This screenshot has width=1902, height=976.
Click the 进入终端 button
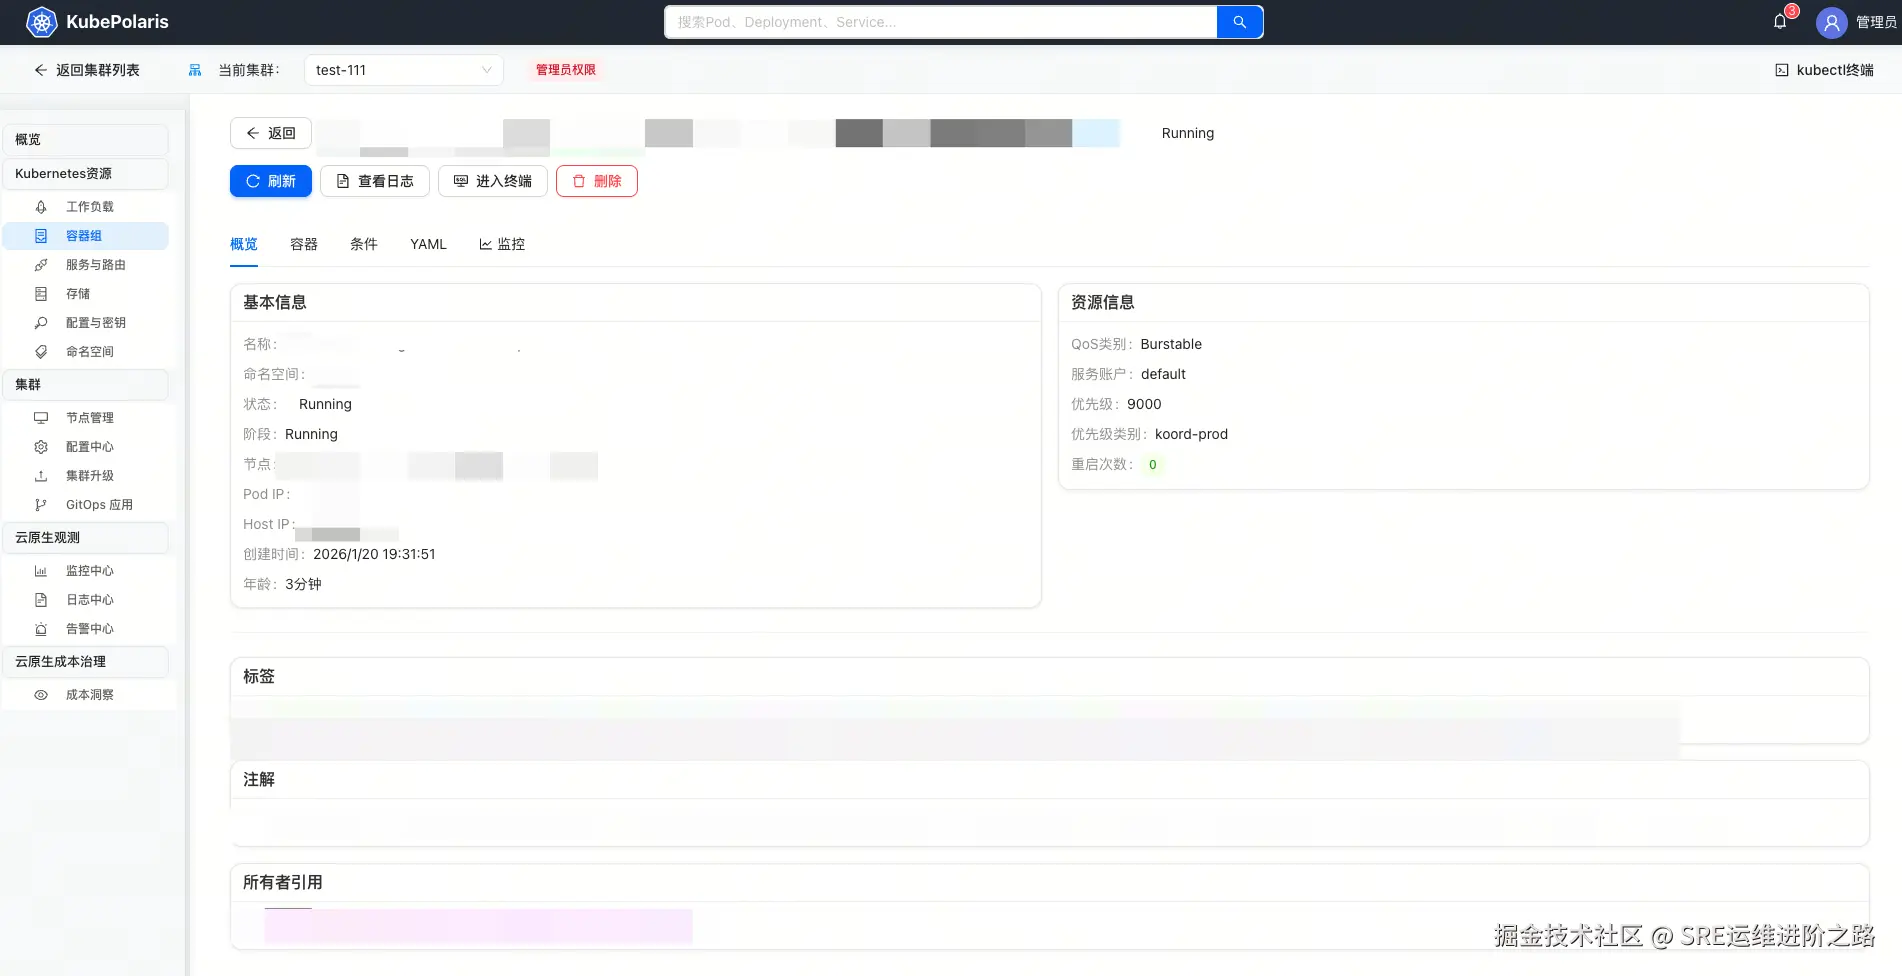point(493,181)
